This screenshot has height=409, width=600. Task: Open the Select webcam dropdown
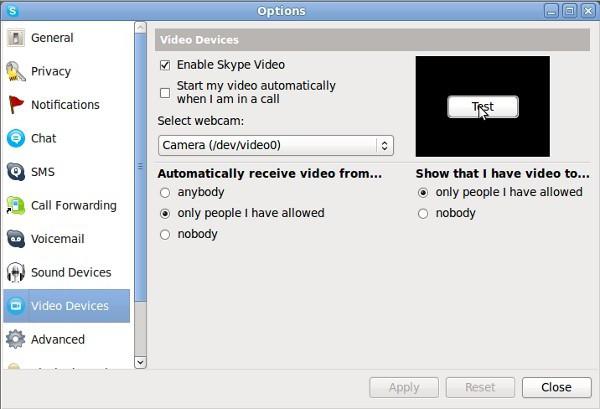click(x=276, y=145)
